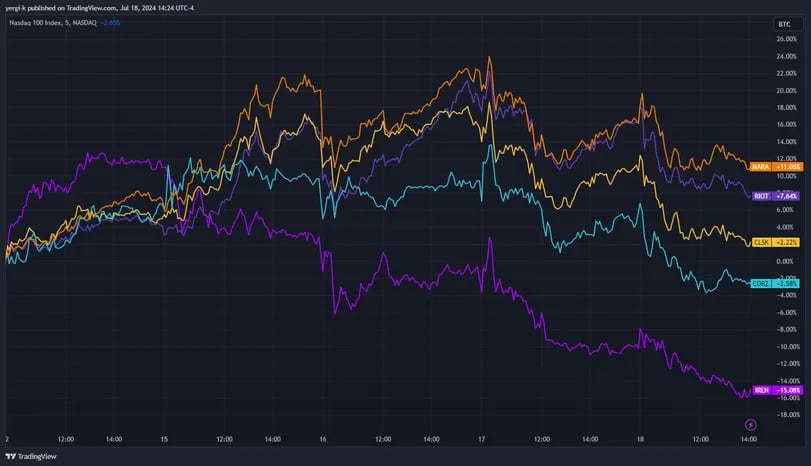Jump to date 17 on time axis

(482, 439)
